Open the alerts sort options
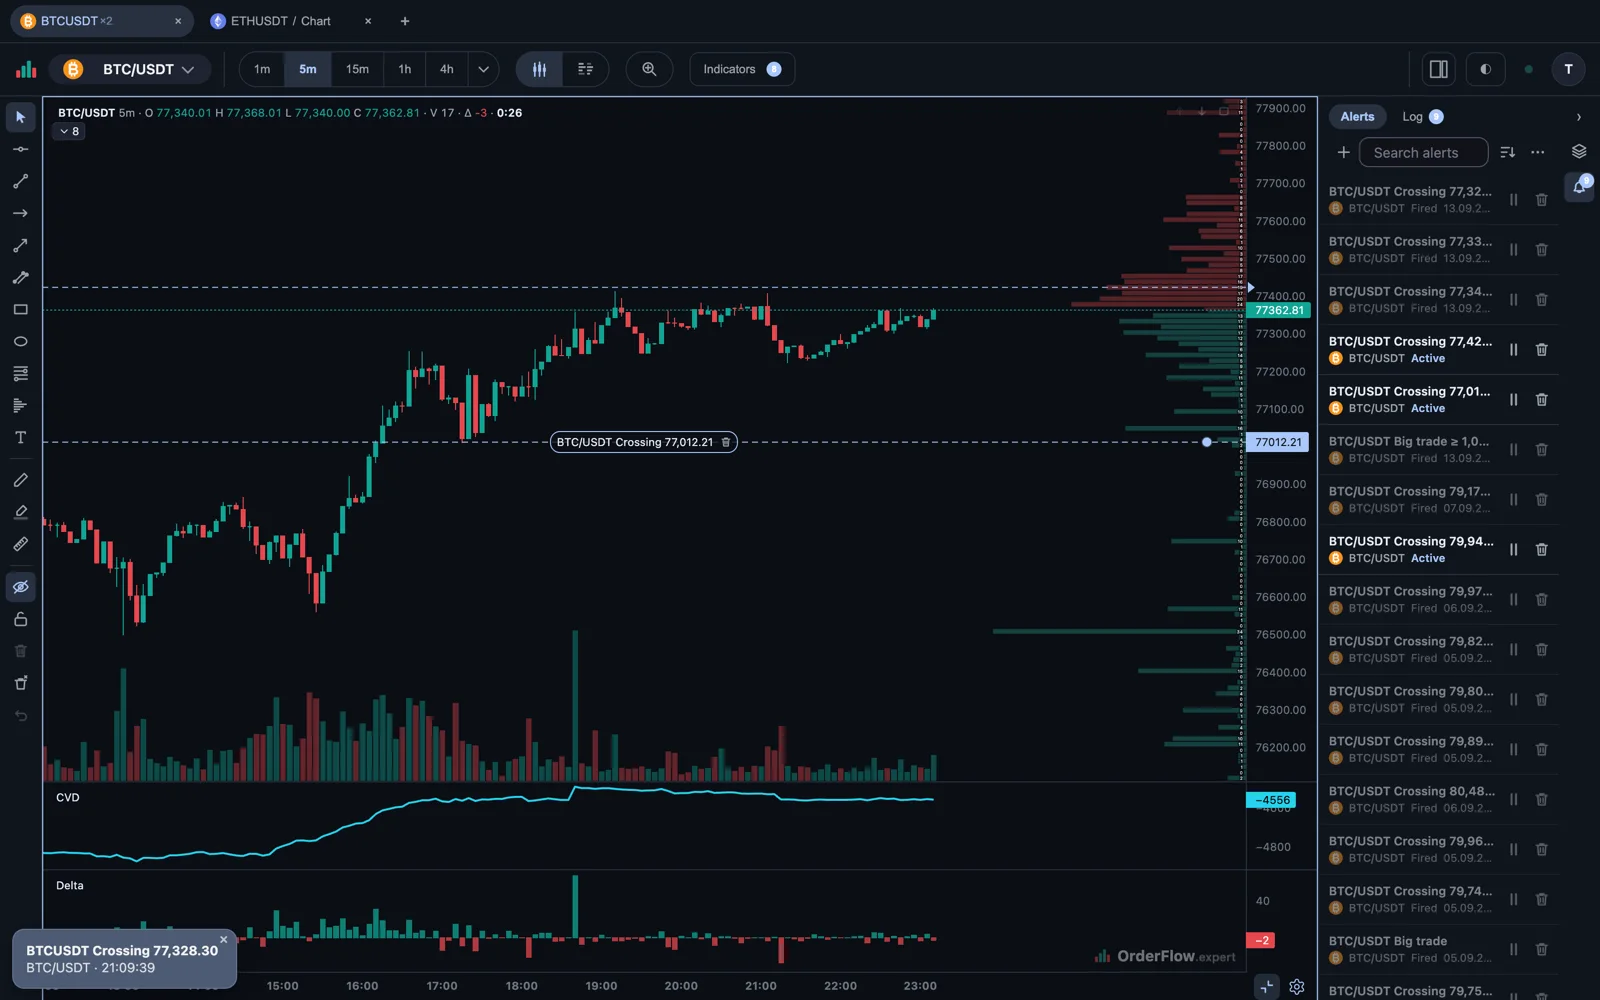 1507,152
